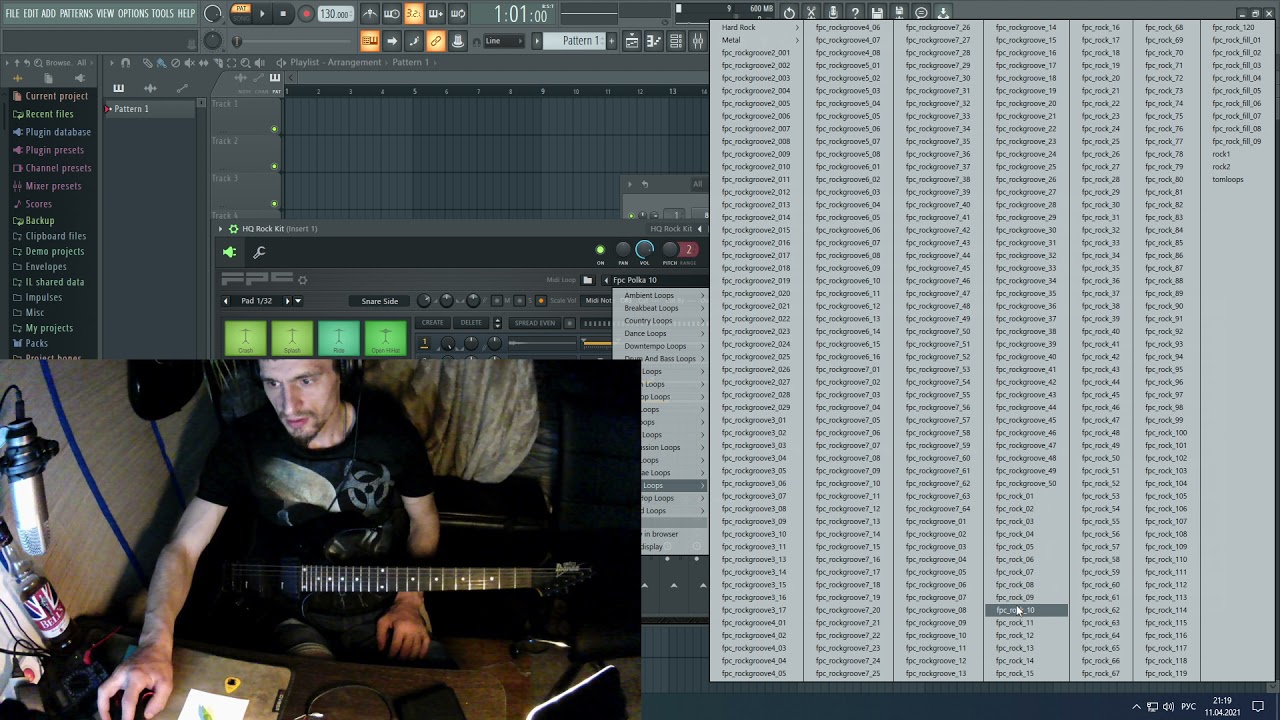Adjust the channel VOL knob
Screen dimensions: 1280x720
click(x=644, y=249)
